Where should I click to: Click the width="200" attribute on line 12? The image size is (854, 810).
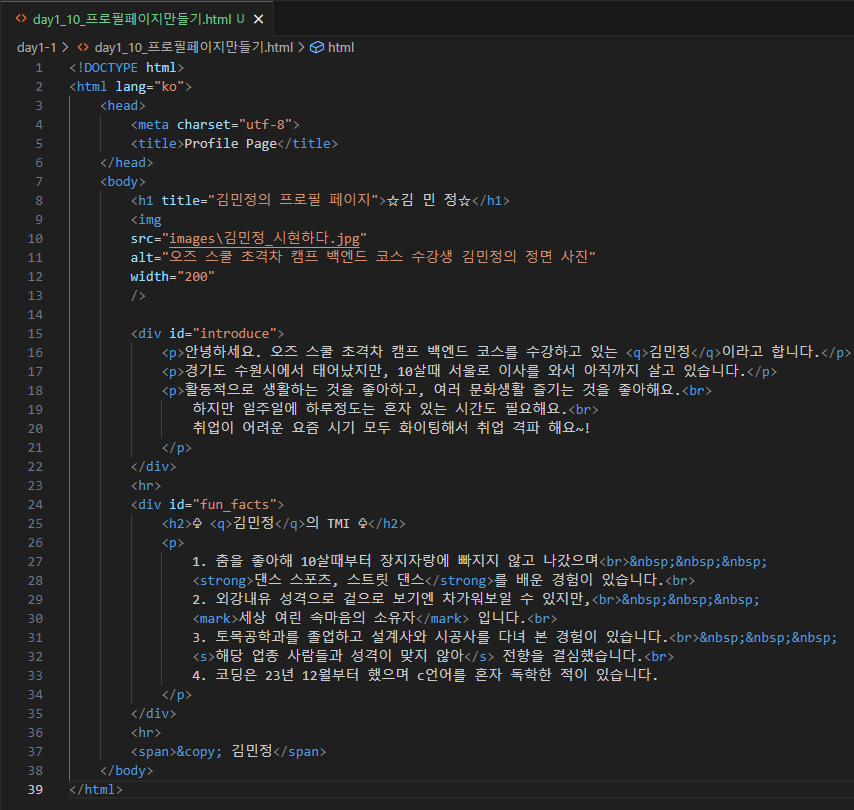tap(173, 277)
